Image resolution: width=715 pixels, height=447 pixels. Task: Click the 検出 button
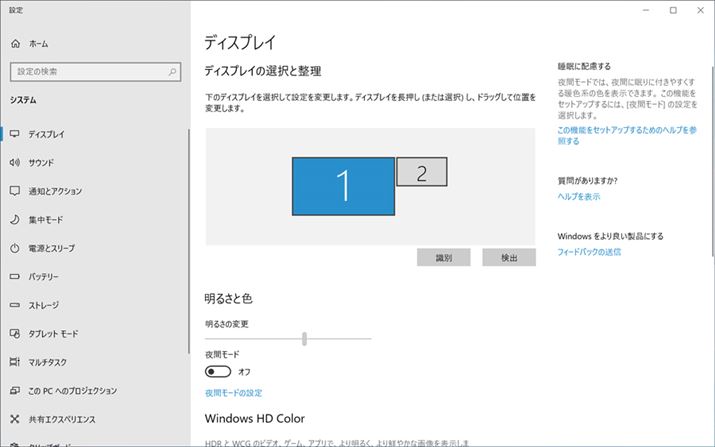(x=509, y=257)
